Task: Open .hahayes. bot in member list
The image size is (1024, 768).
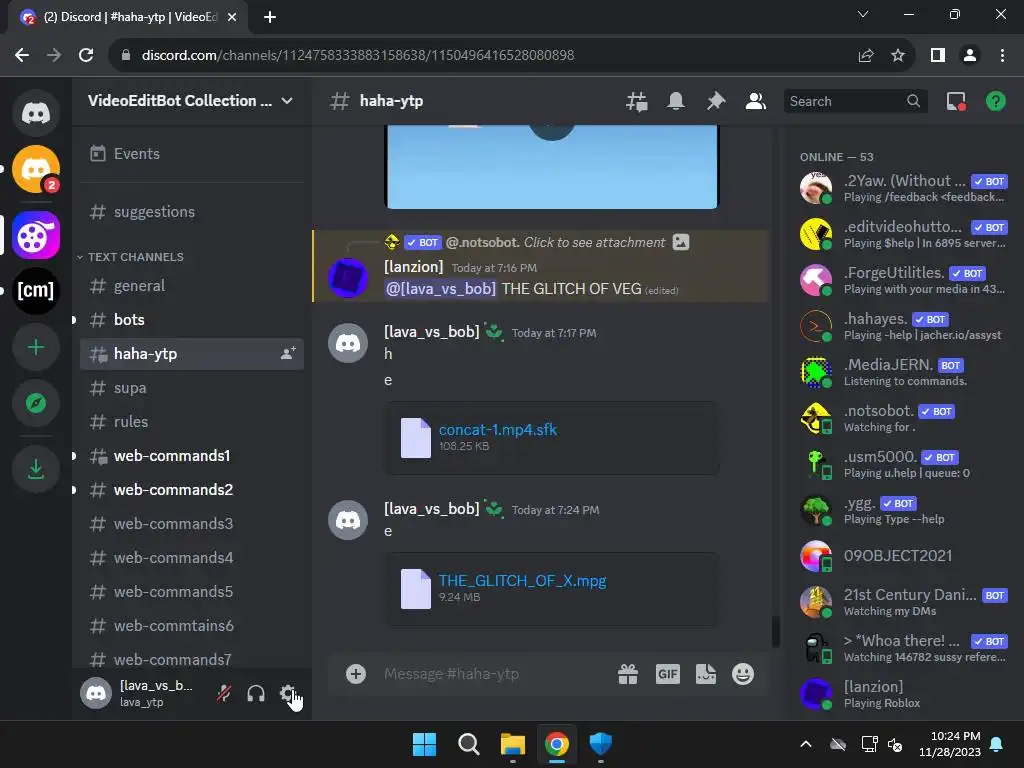Action: click(x=903, y=326)
